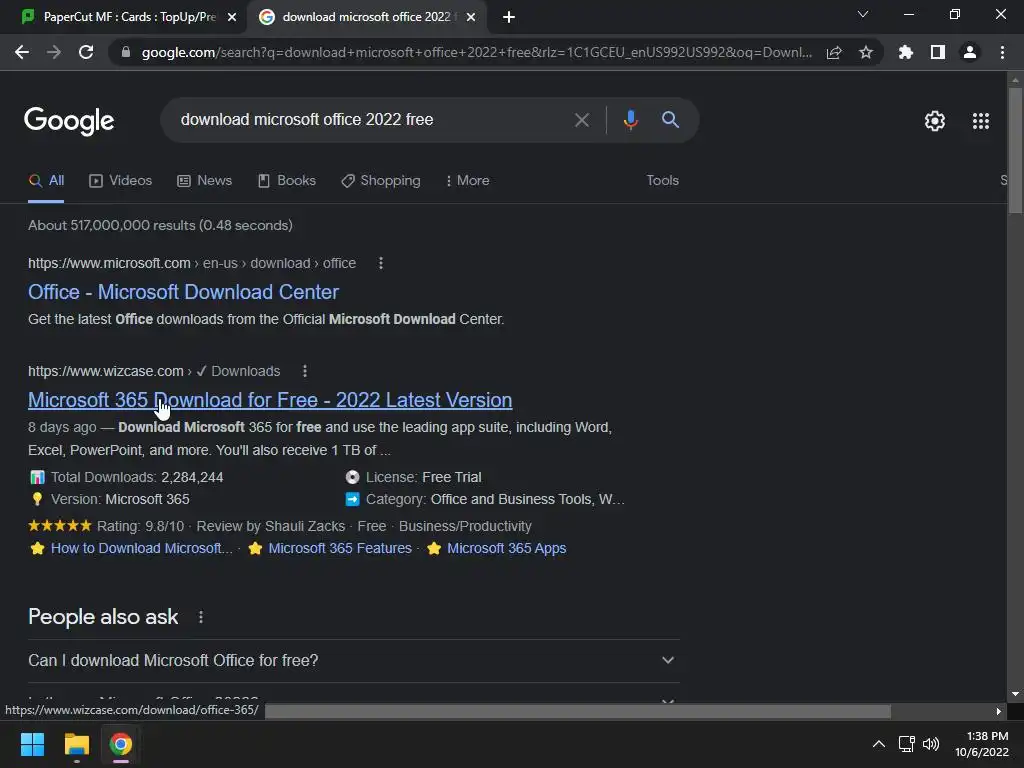
Task: Reload the Google search page
Action: [86, 52]
